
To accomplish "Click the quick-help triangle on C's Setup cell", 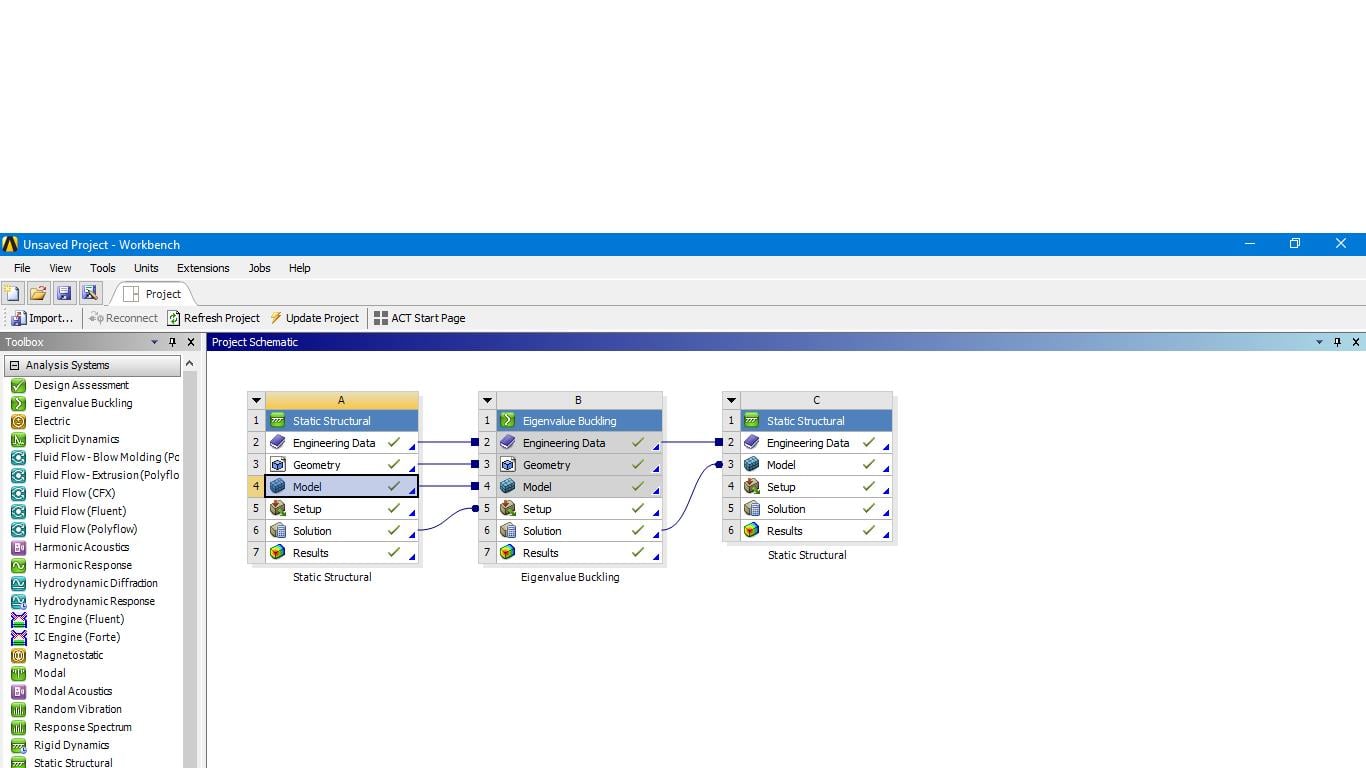I will 886,491.
